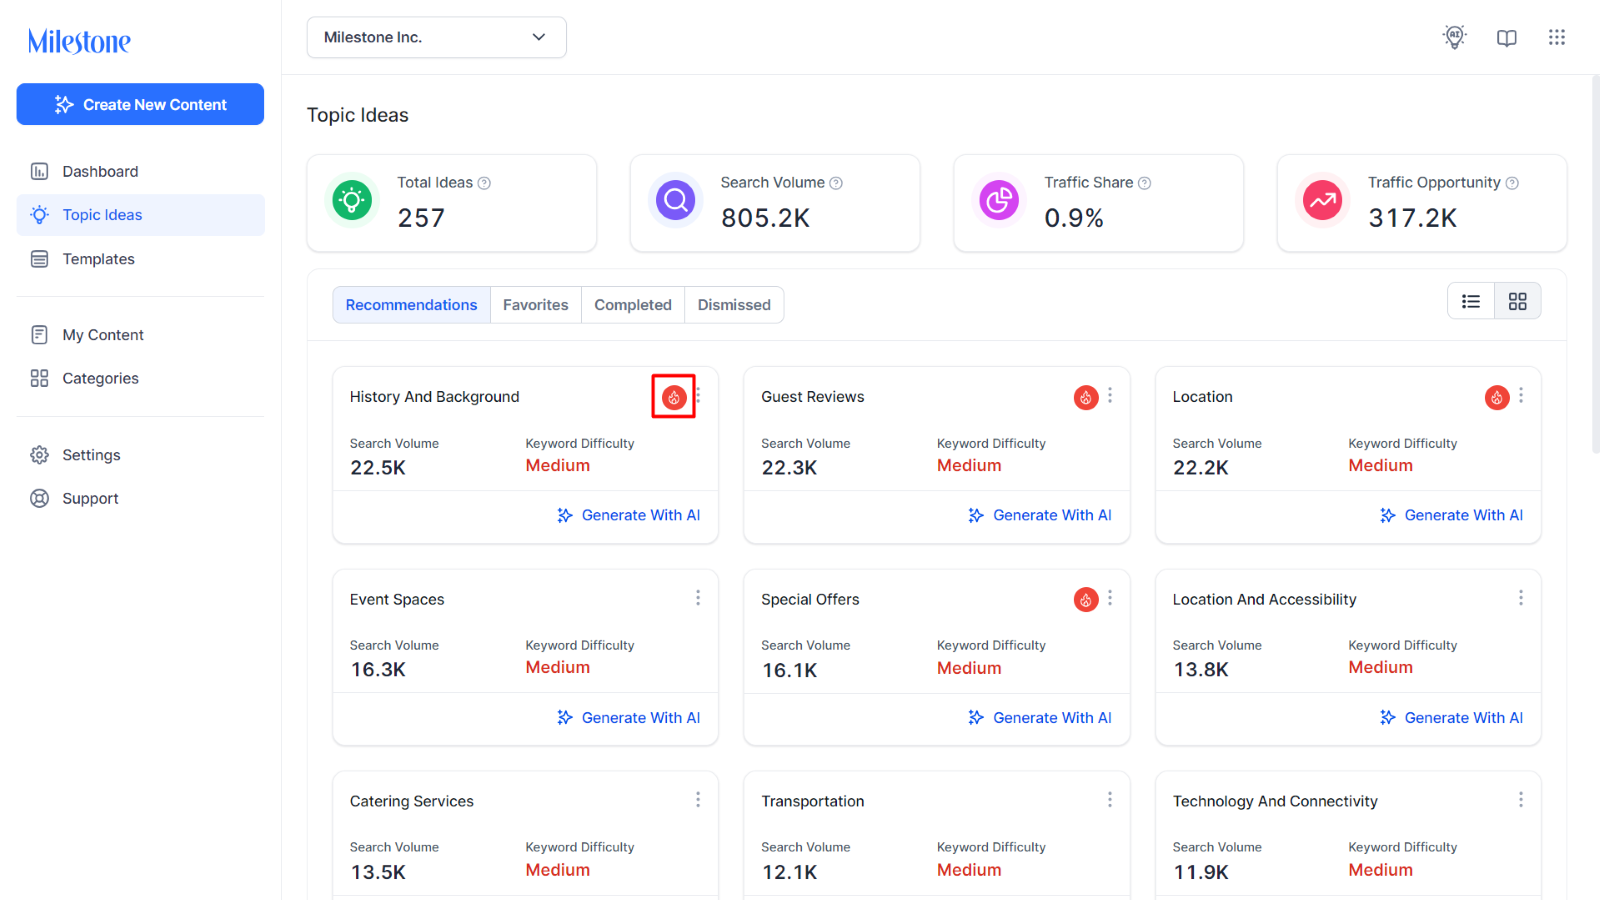Switch to grid view layout
1600x900 pixels.
tap(1518, 301)
